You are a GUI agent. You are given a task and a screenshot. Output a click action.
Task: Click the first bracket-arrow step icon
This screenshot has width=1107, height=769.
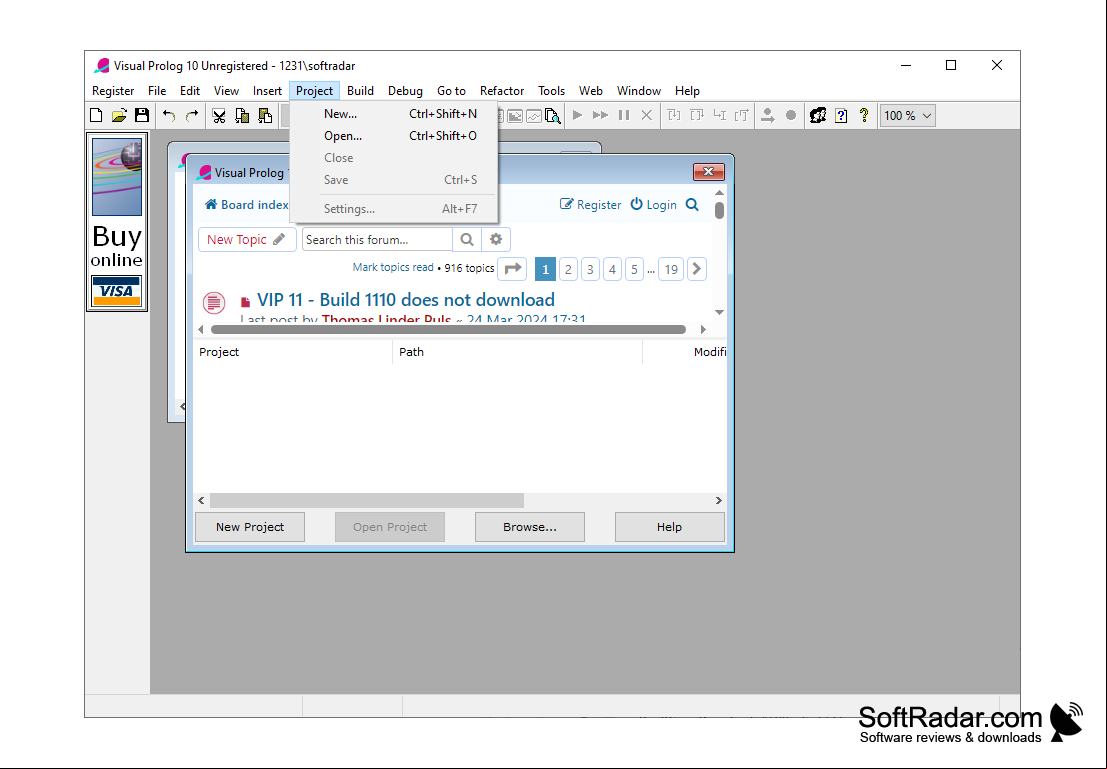[674, 115]
